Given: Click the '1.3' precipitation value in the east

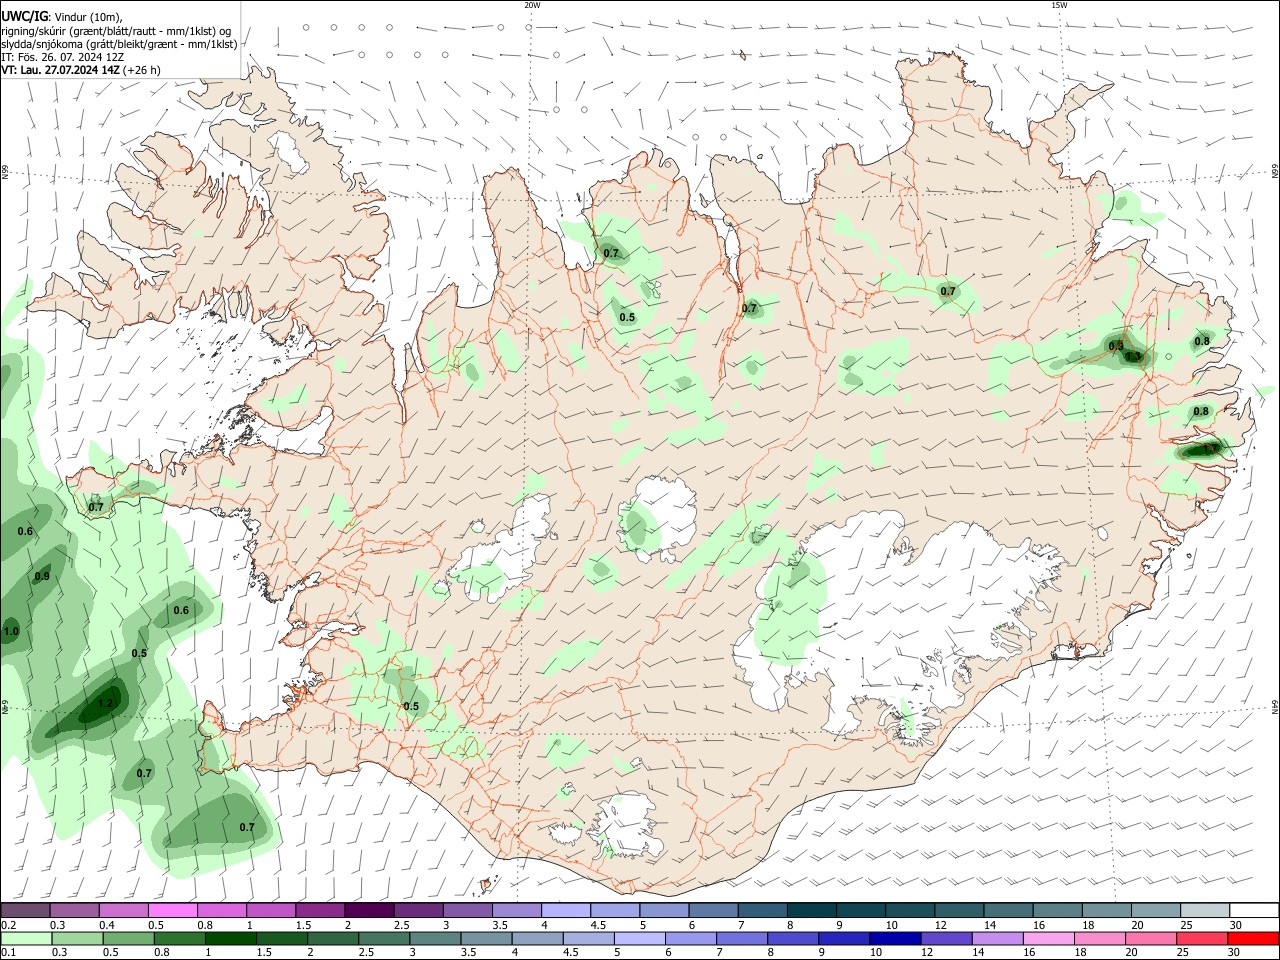Looking at the screenshot, I should [x=1133, y=357].
